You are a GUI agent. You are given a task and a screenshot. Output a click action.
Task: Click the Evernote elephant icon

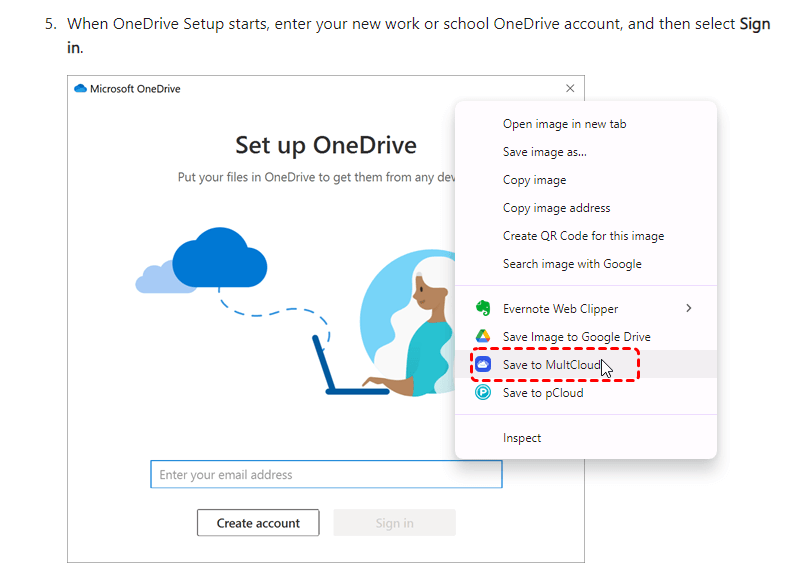[483, 308]
